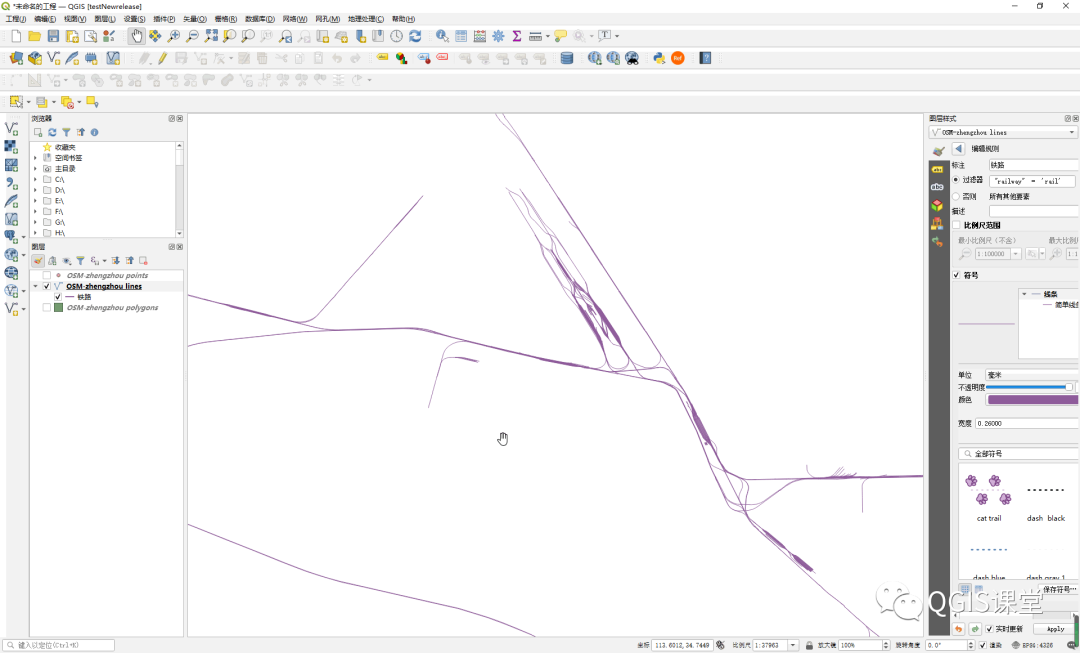Viewport: 1080px width, 653px height.
Task: Open the 图层 menu
Action: 105,19
